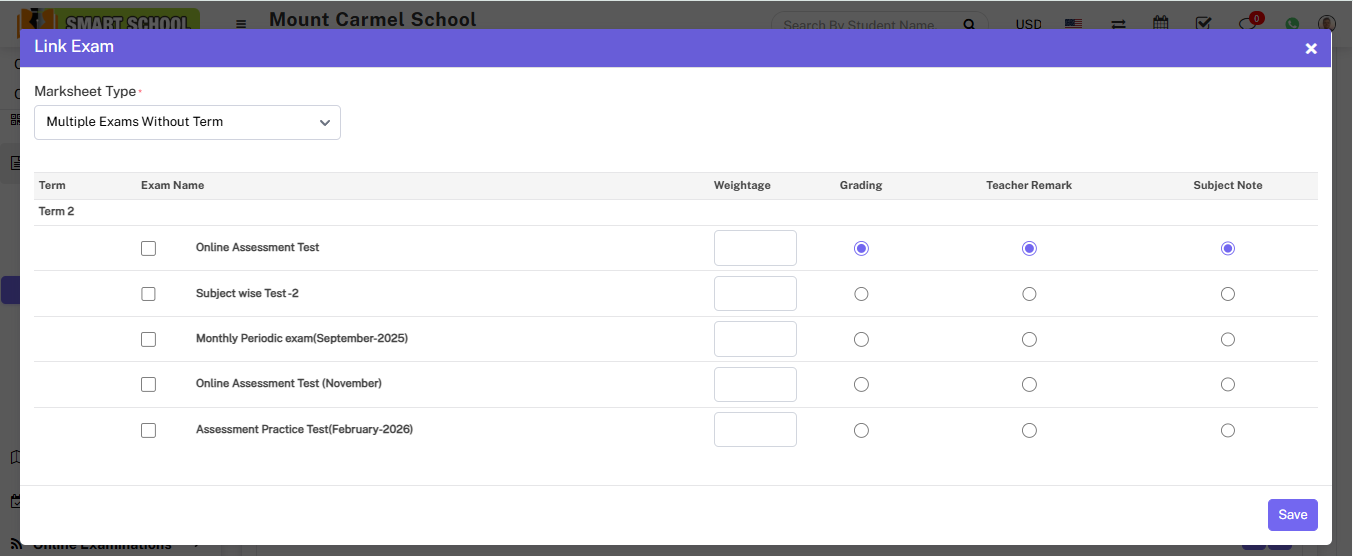
Task: Tick the Subject wise Test -2 checkbox
Action: click(x=149, y=294)
